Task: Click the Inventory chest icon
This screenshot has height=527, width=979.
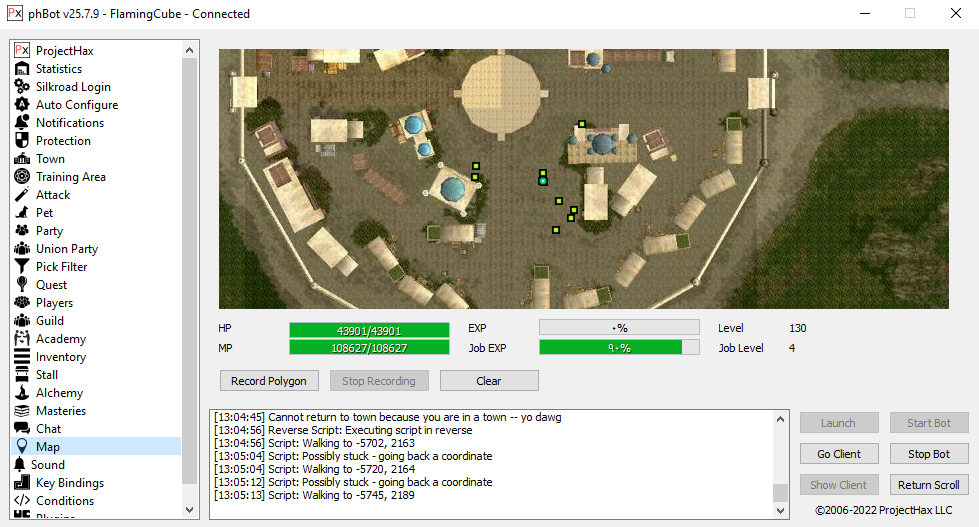Action: coord(21,357)
